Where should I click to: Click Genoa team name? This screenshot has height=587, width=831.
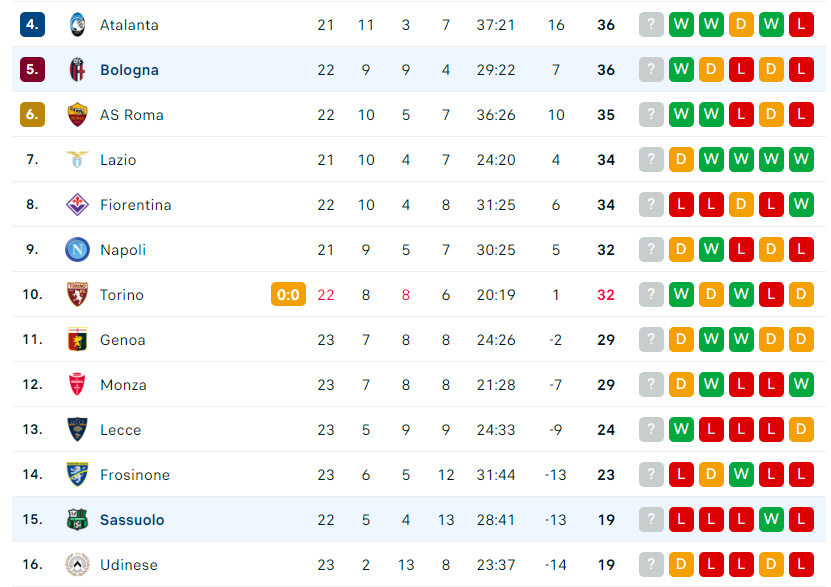pyautogui.click(x=122, y=340)
